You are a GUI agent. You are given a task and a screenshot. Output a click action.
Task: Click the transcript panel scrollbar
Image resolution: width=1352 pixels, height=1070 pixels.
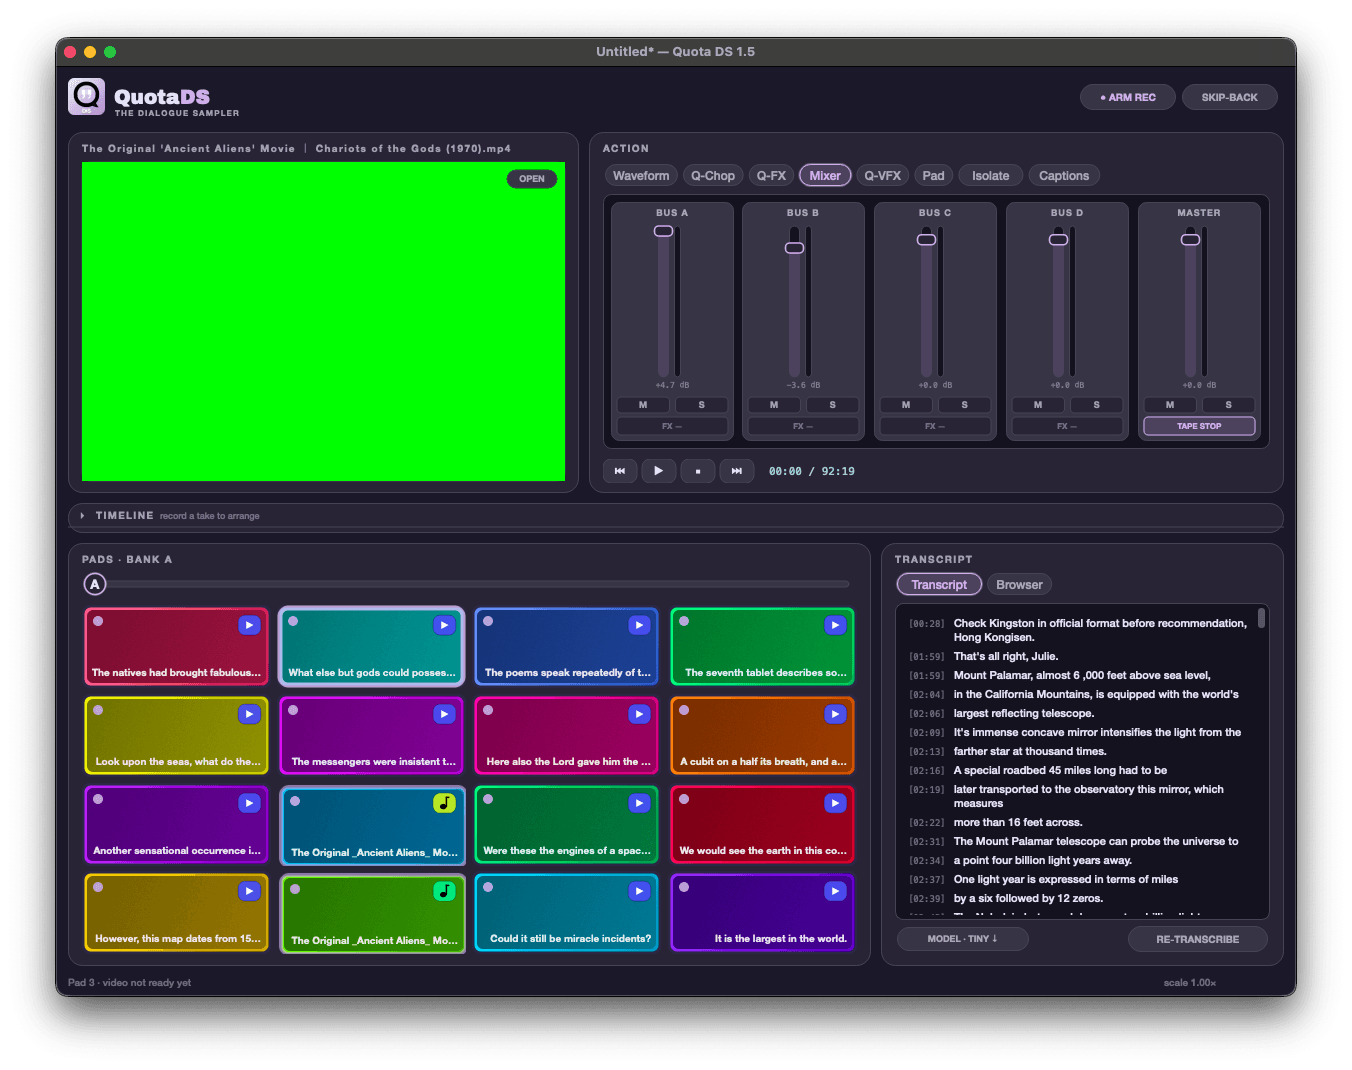click(1261, 618)
